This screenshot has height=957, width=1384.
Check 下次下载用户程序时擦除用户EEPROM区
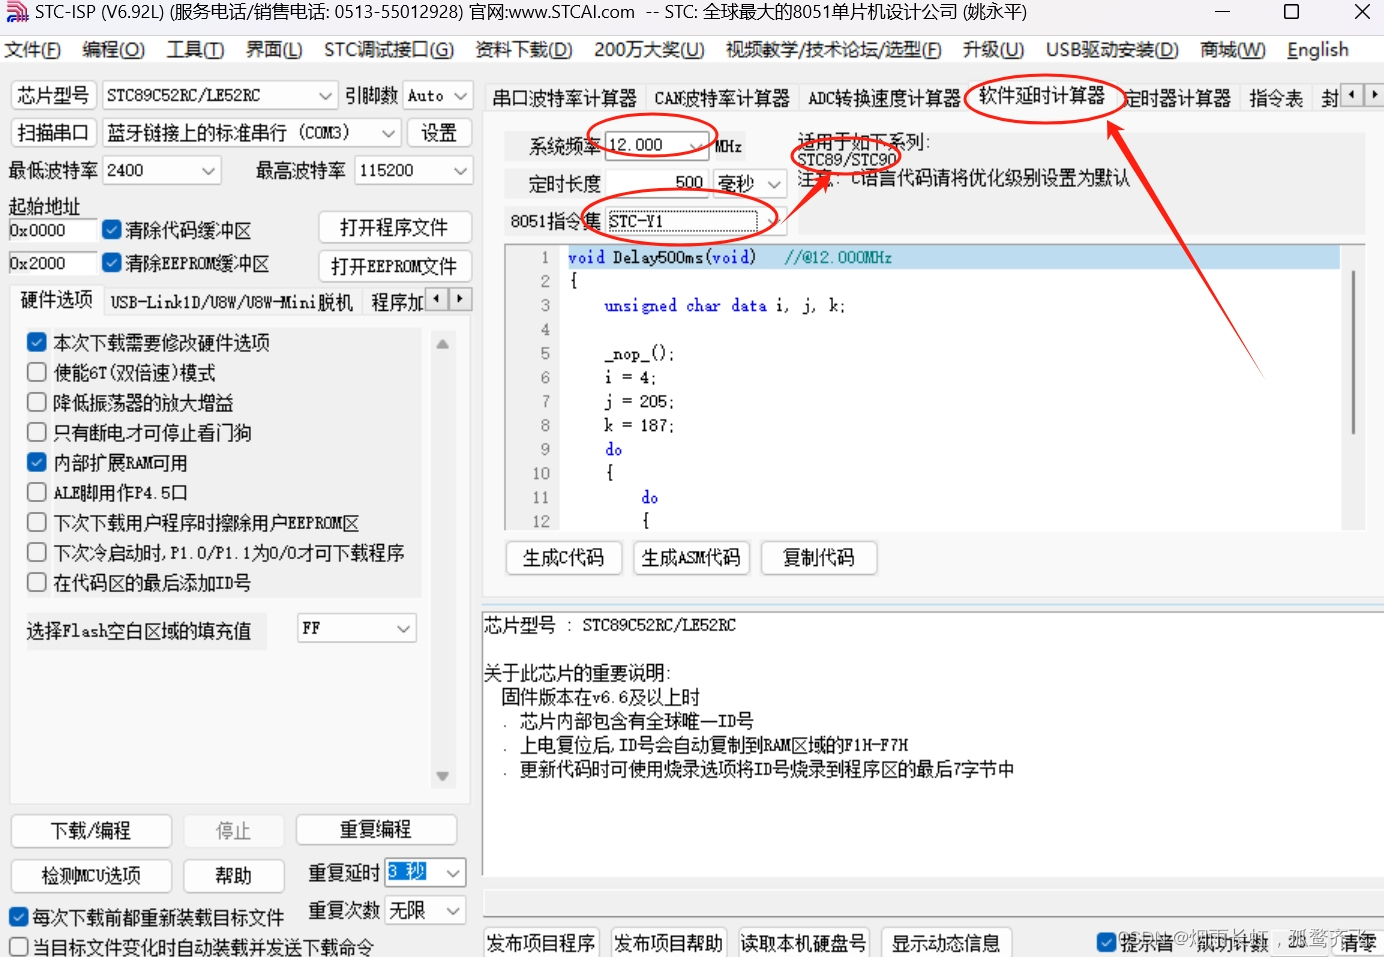37,522
